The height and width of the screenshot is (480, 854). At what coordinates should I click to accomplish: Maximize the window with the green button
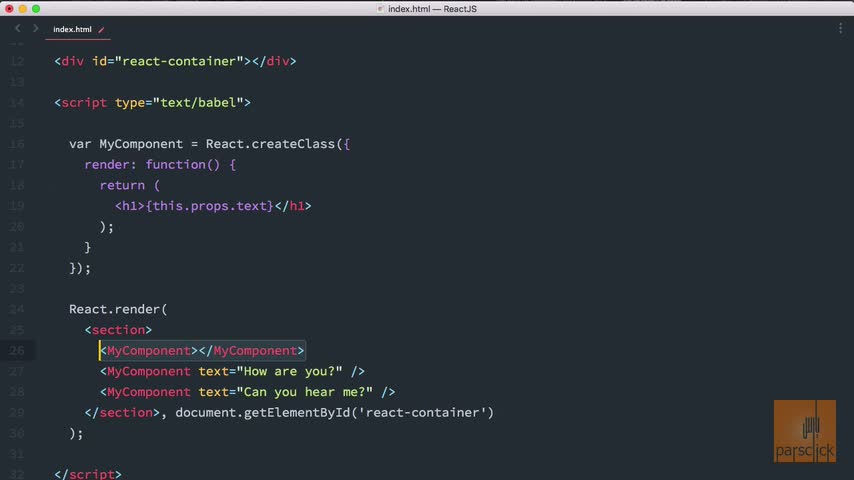36,9
